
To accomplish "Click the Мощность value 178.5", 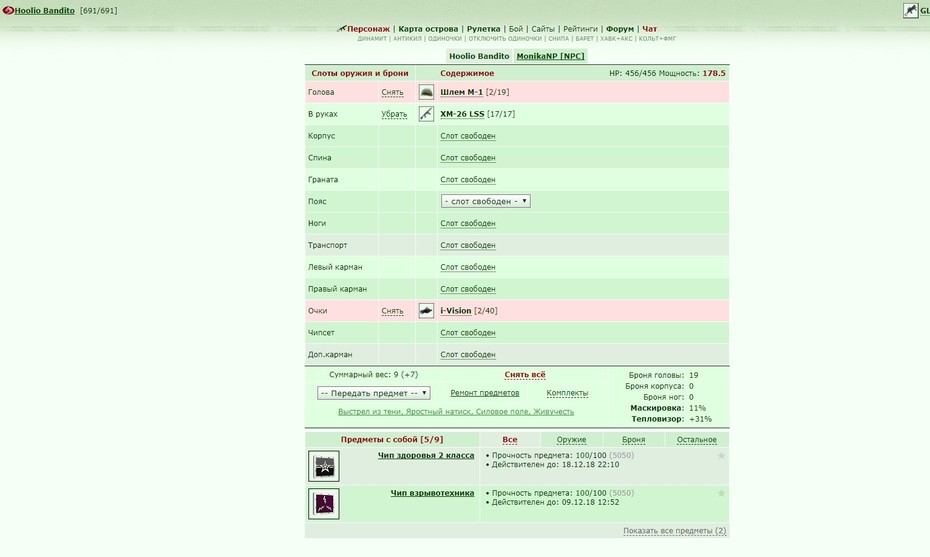I will [x=714, y=74].
